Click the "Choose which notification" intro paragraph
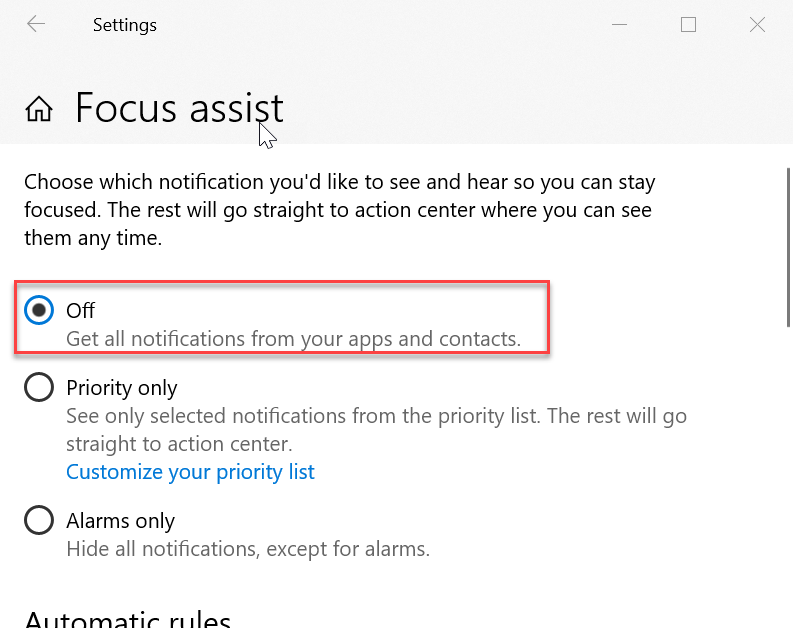Image resolution: width=793 pixels, height=628 pixels. tap(339, 210)
